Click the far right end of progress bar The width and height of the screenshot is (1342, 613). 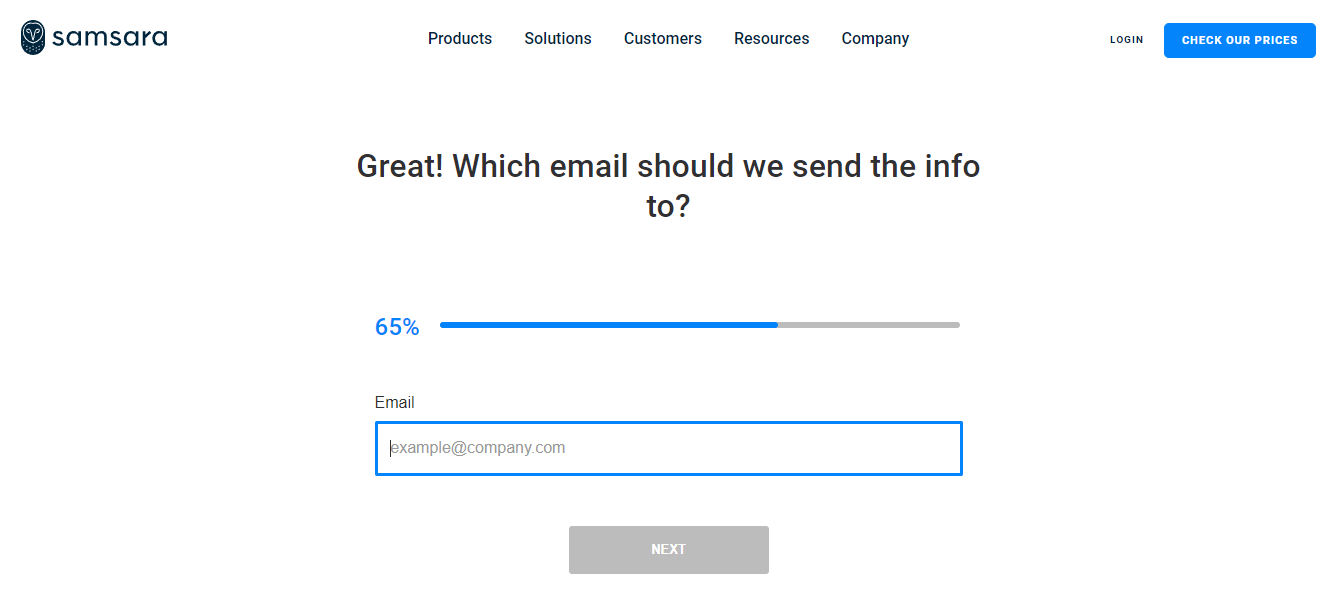956,325
